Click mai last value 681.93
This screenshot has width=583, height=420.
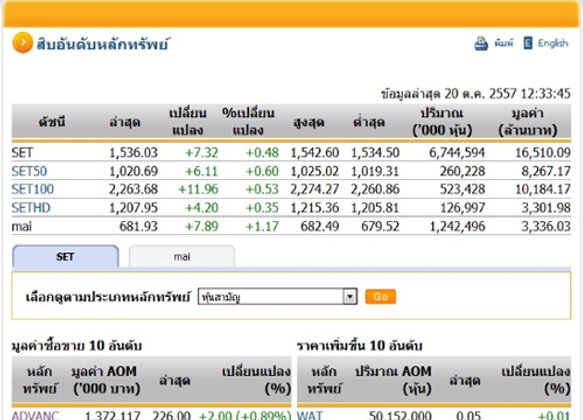coord(139,226)
